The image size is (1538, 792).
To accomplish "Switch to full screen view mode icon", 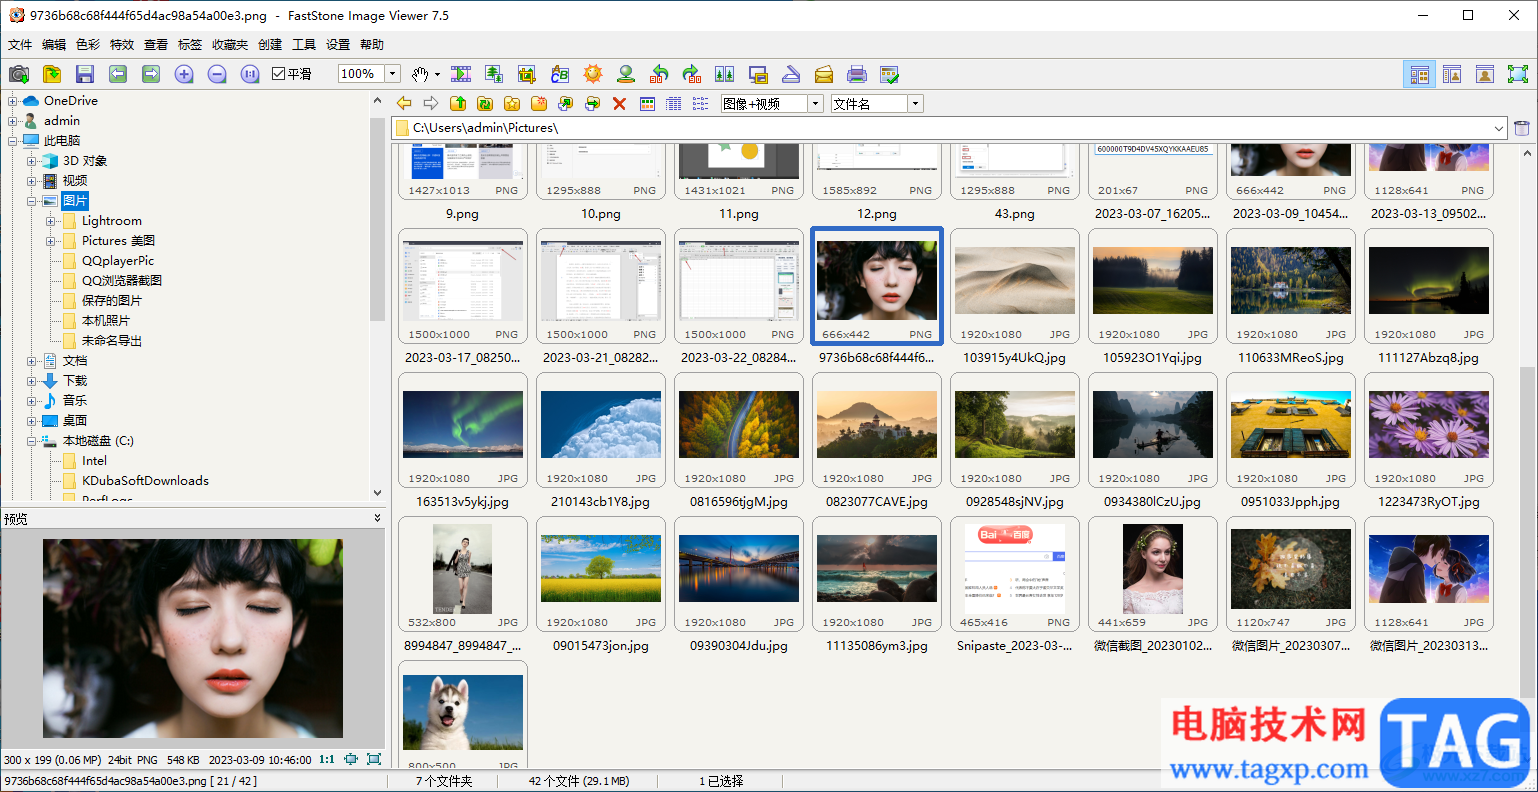I will pyautogui.click(x=1518, y=74).
